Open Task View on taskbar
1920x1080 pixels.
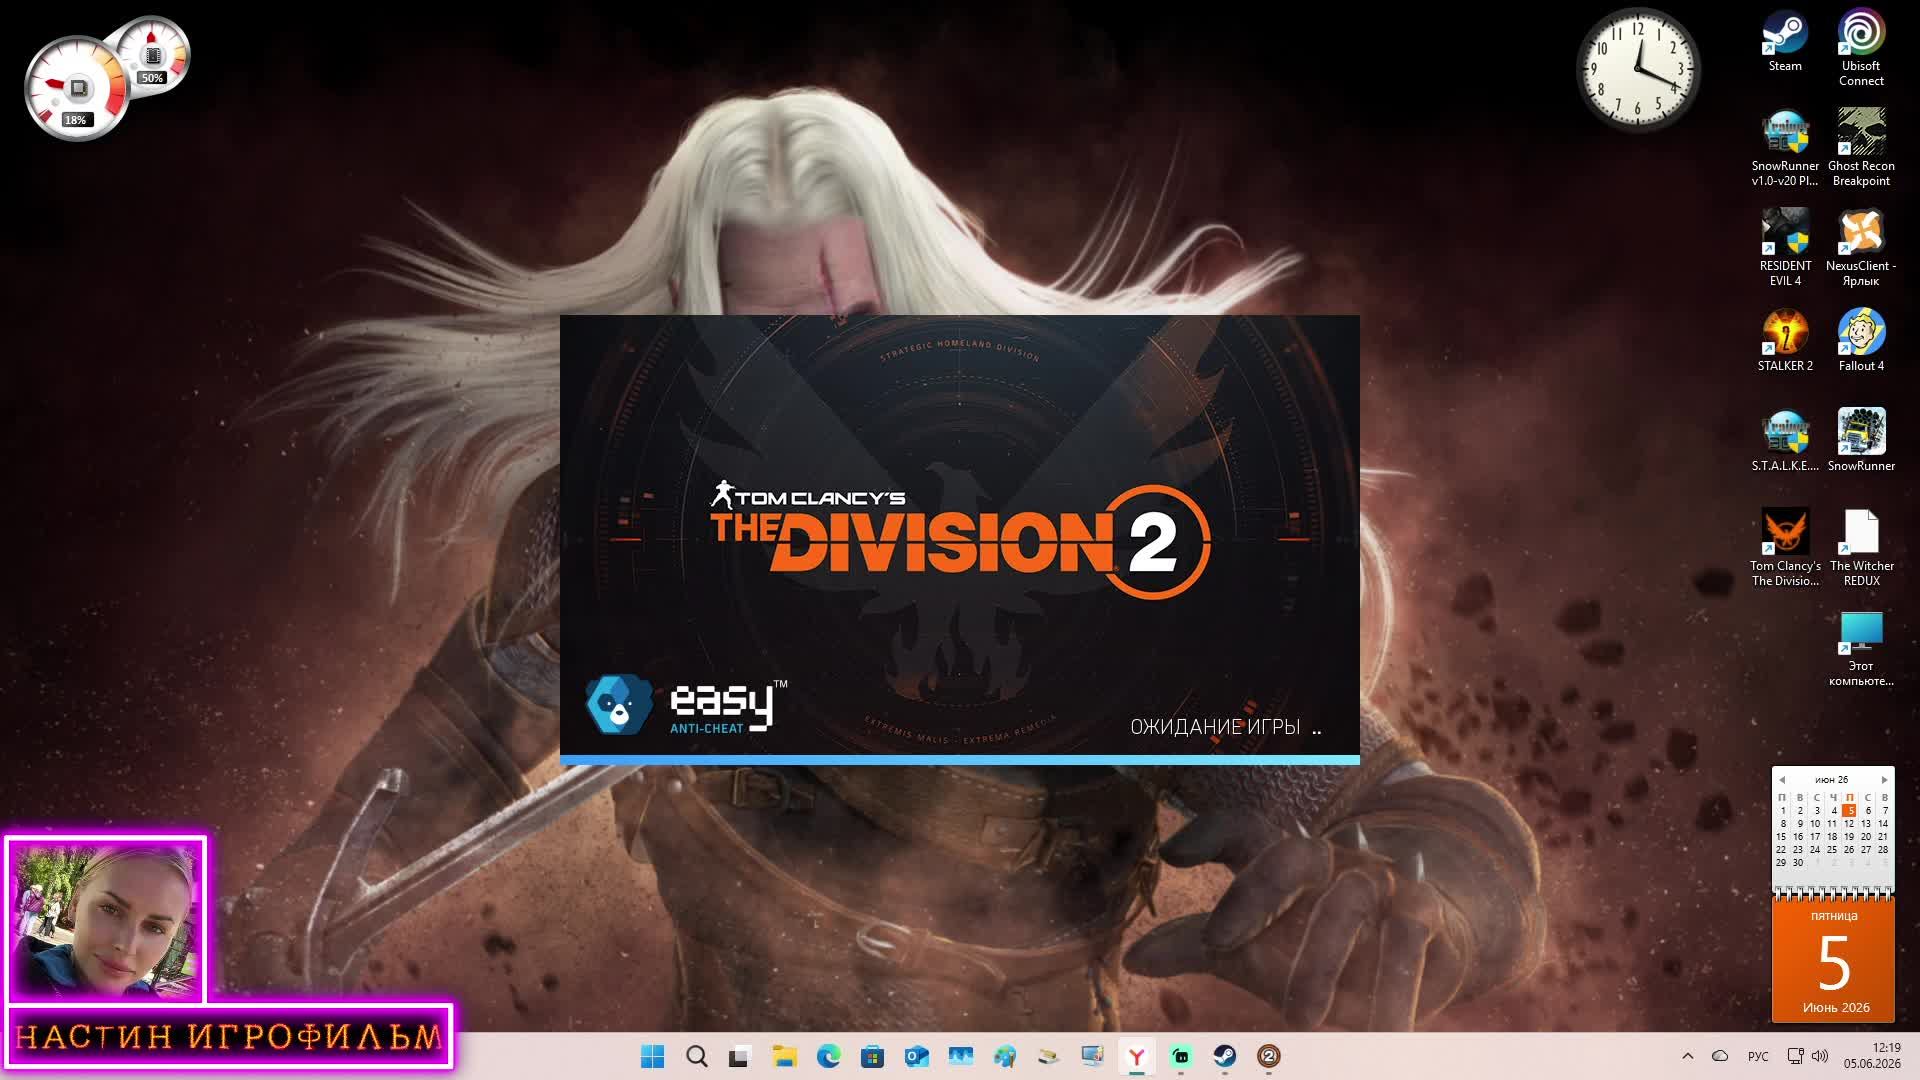740,1056
